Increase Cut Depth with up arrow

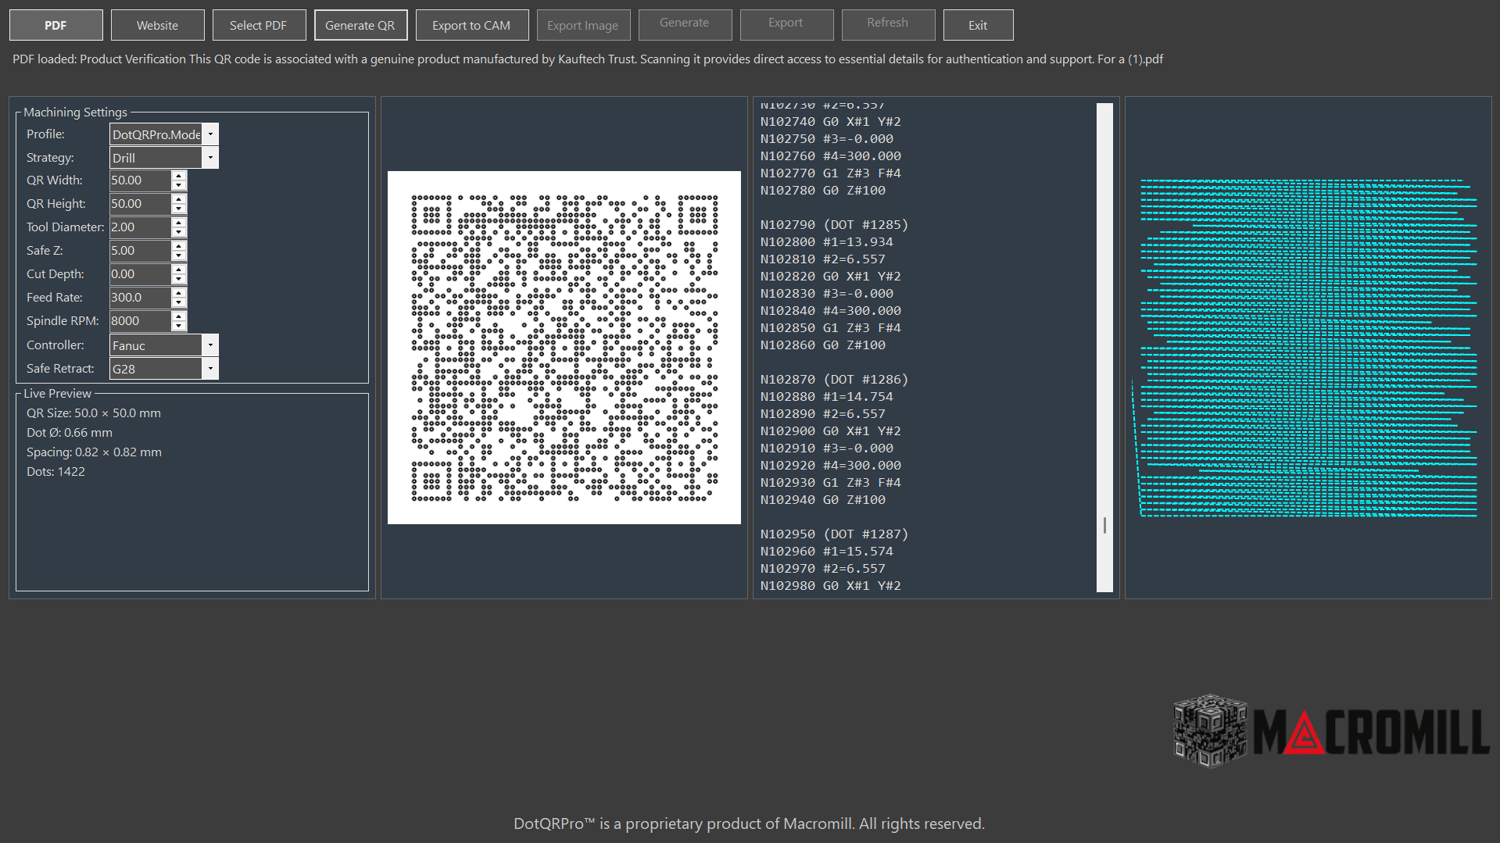(179, 269)
